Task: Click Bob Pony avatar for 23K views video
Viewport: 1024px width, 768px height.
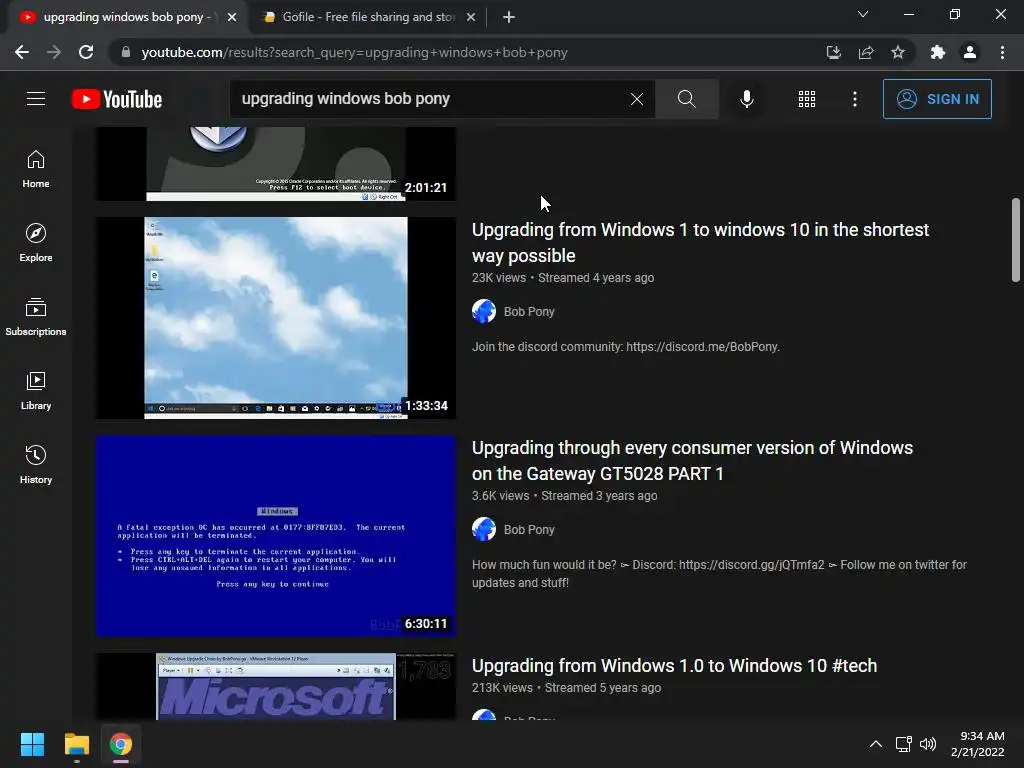Action: pos(484,312)
